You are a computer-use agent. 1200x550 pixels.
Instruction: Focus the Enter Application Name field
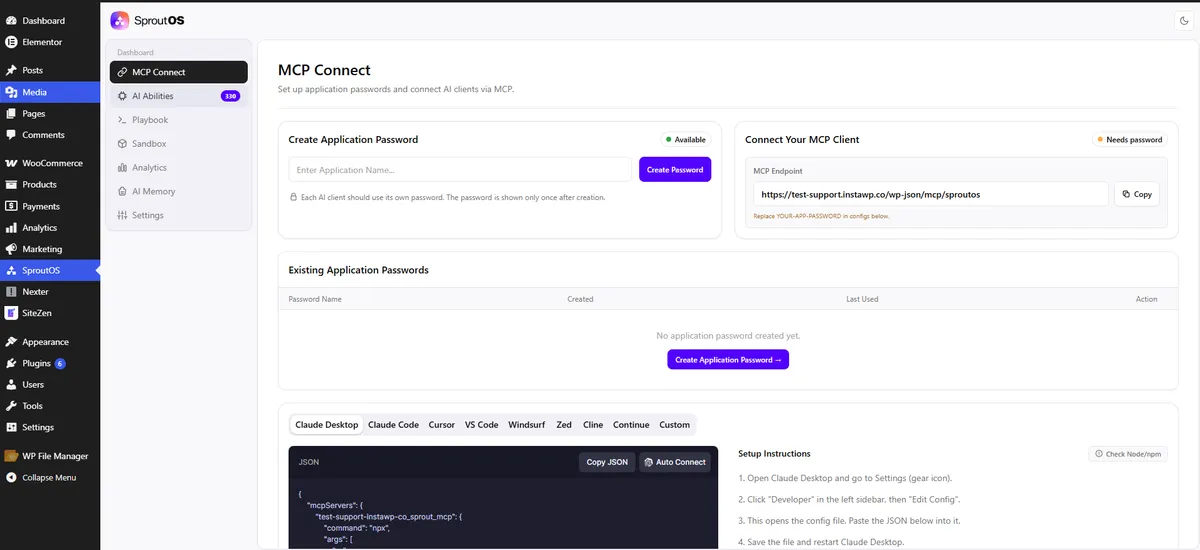coord(460,170)
